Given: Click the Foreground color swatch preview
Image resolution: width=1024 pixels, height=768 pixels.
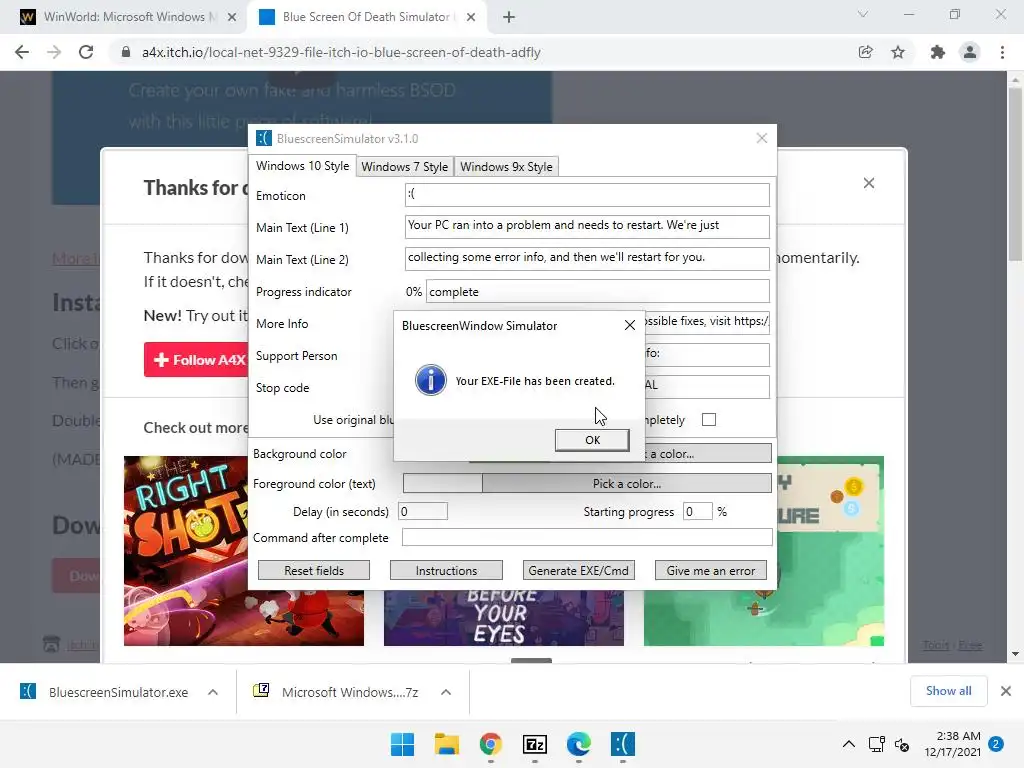Looking at the screenshot, I should point(442,483).
